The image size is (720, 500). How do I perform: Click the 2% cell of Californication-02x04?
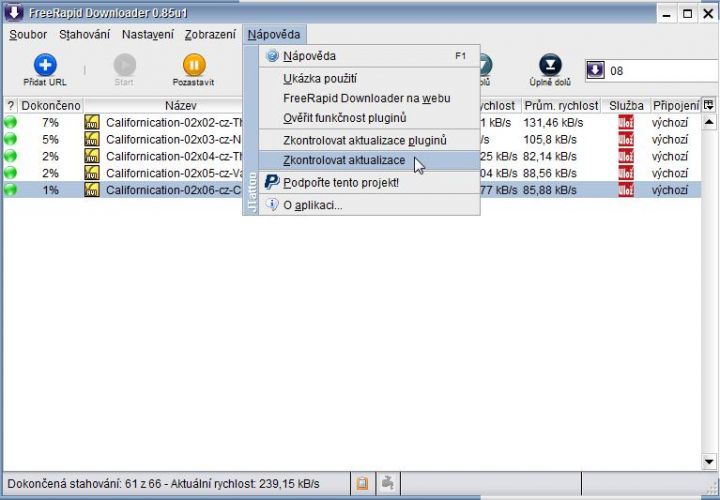coord(51,156)
